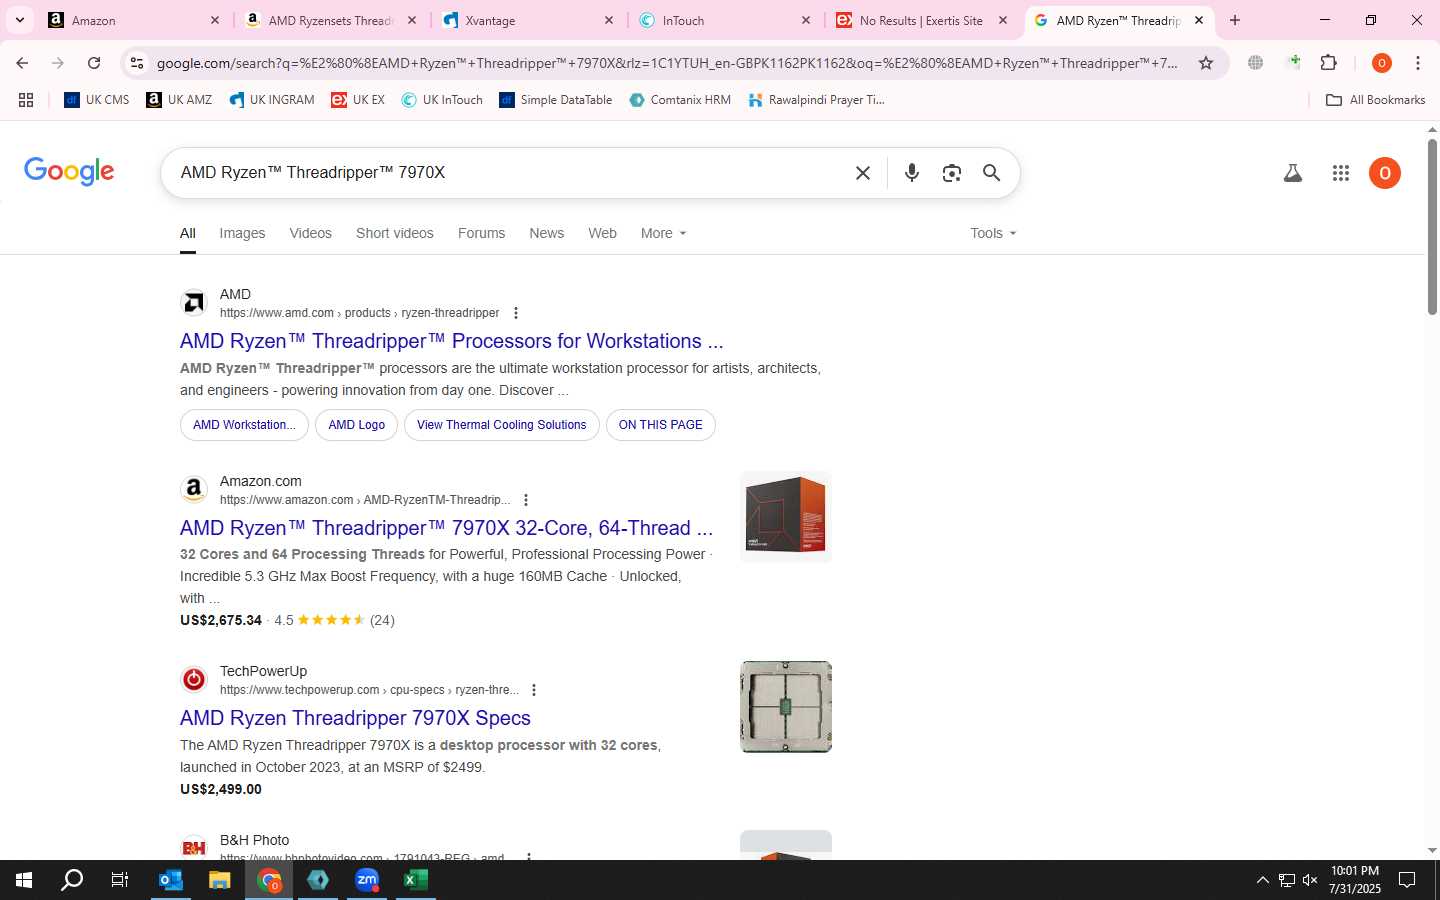Open the Chrome profile avatar in toolbar
The image size is (1440, 900).
pos(1382,63)
